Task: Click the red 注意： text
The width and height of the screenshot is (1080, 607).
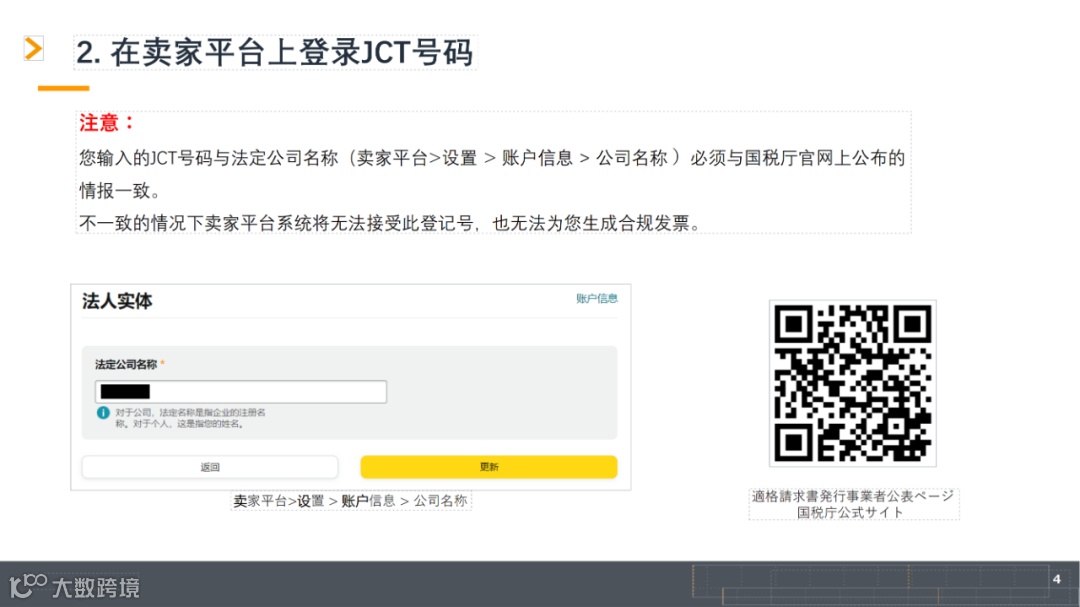Action: tap(107, 123)
